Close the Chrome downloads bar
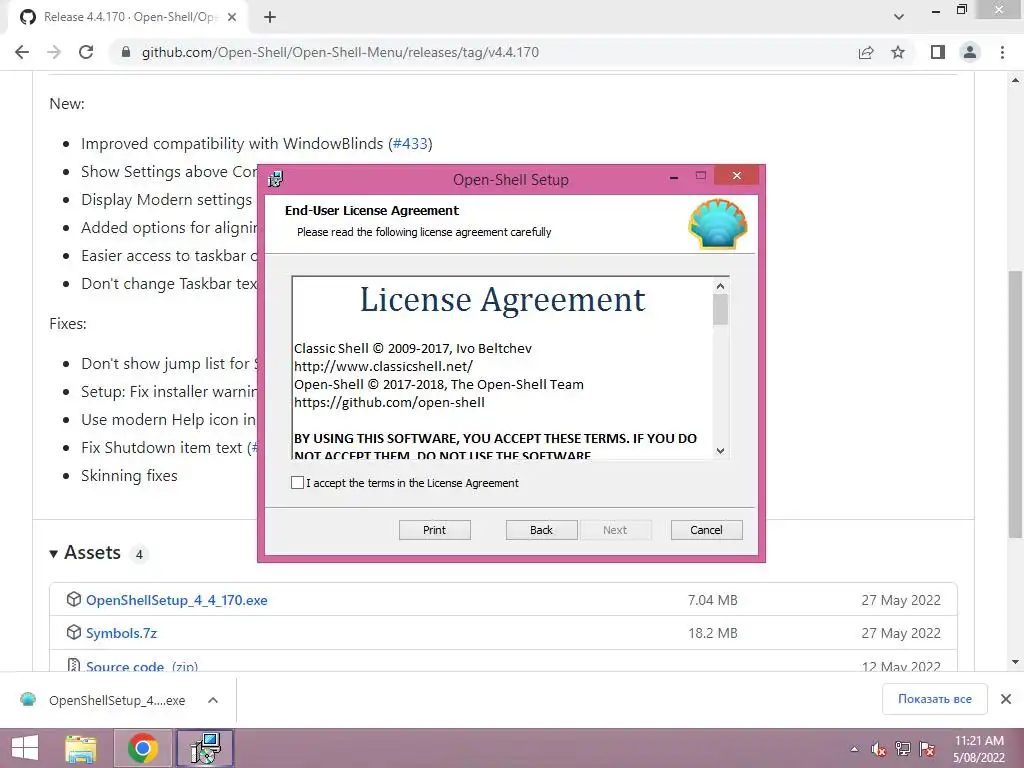1024x768 pixels. tap(1006, 699)
